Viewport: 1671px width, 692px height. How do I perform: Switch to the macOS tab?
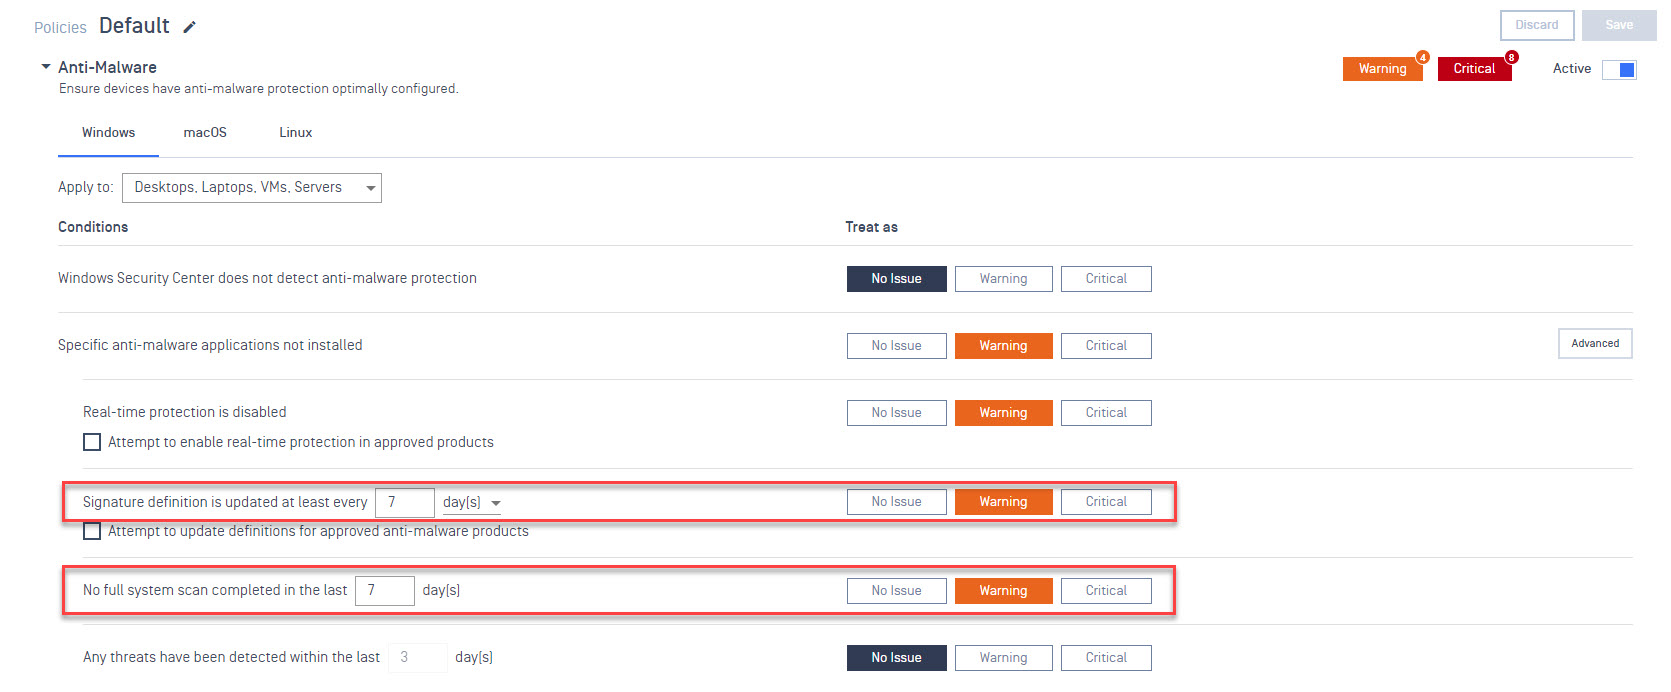coord(205,133)
